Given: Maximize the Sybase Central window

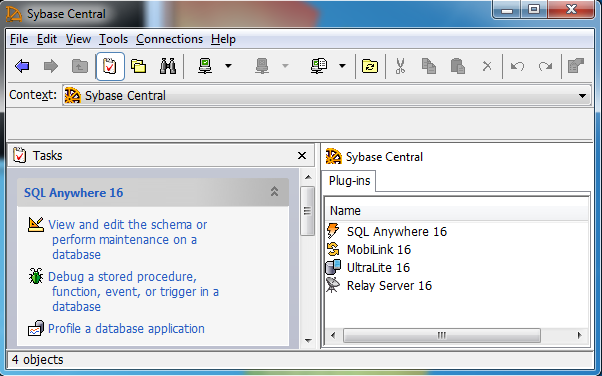Looking at the screenshot, I should [534, 9].
